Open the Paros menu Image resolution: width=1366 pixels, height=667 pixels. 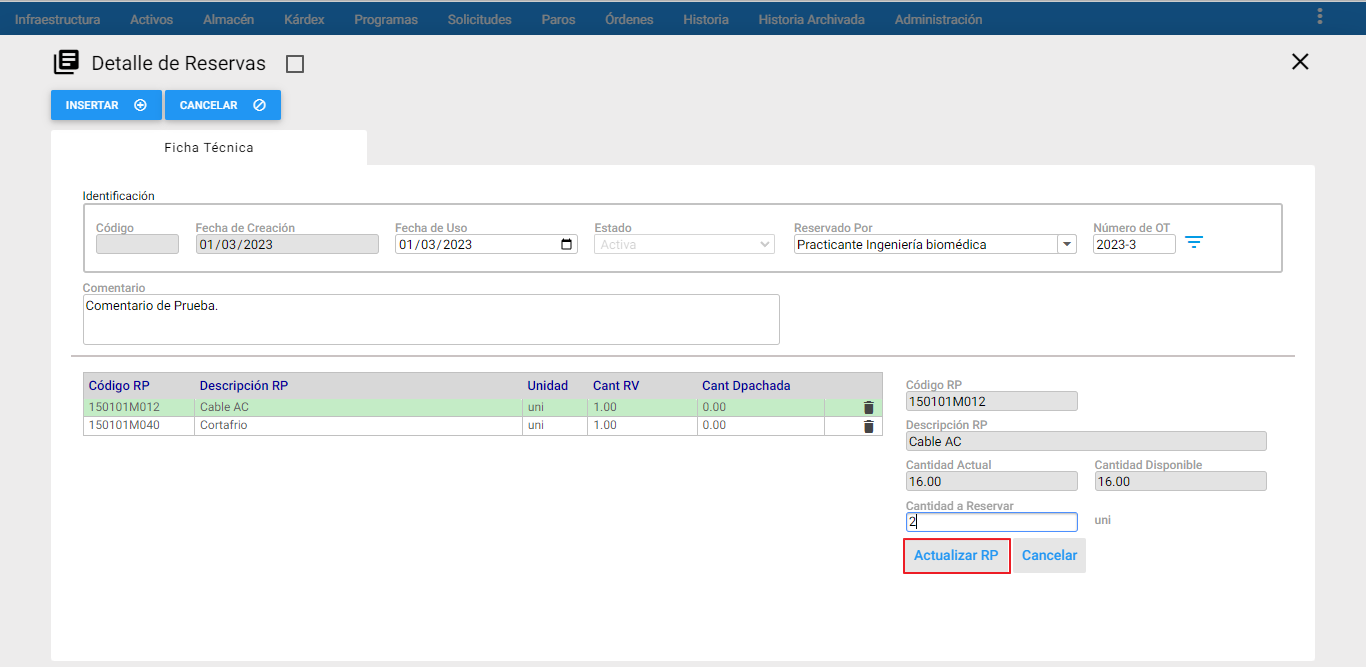coord(558,19)
